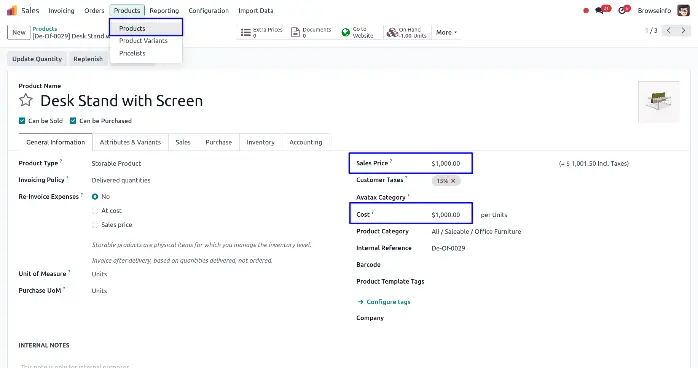Open the Documents smart button
698x368 pixels.
311,32
